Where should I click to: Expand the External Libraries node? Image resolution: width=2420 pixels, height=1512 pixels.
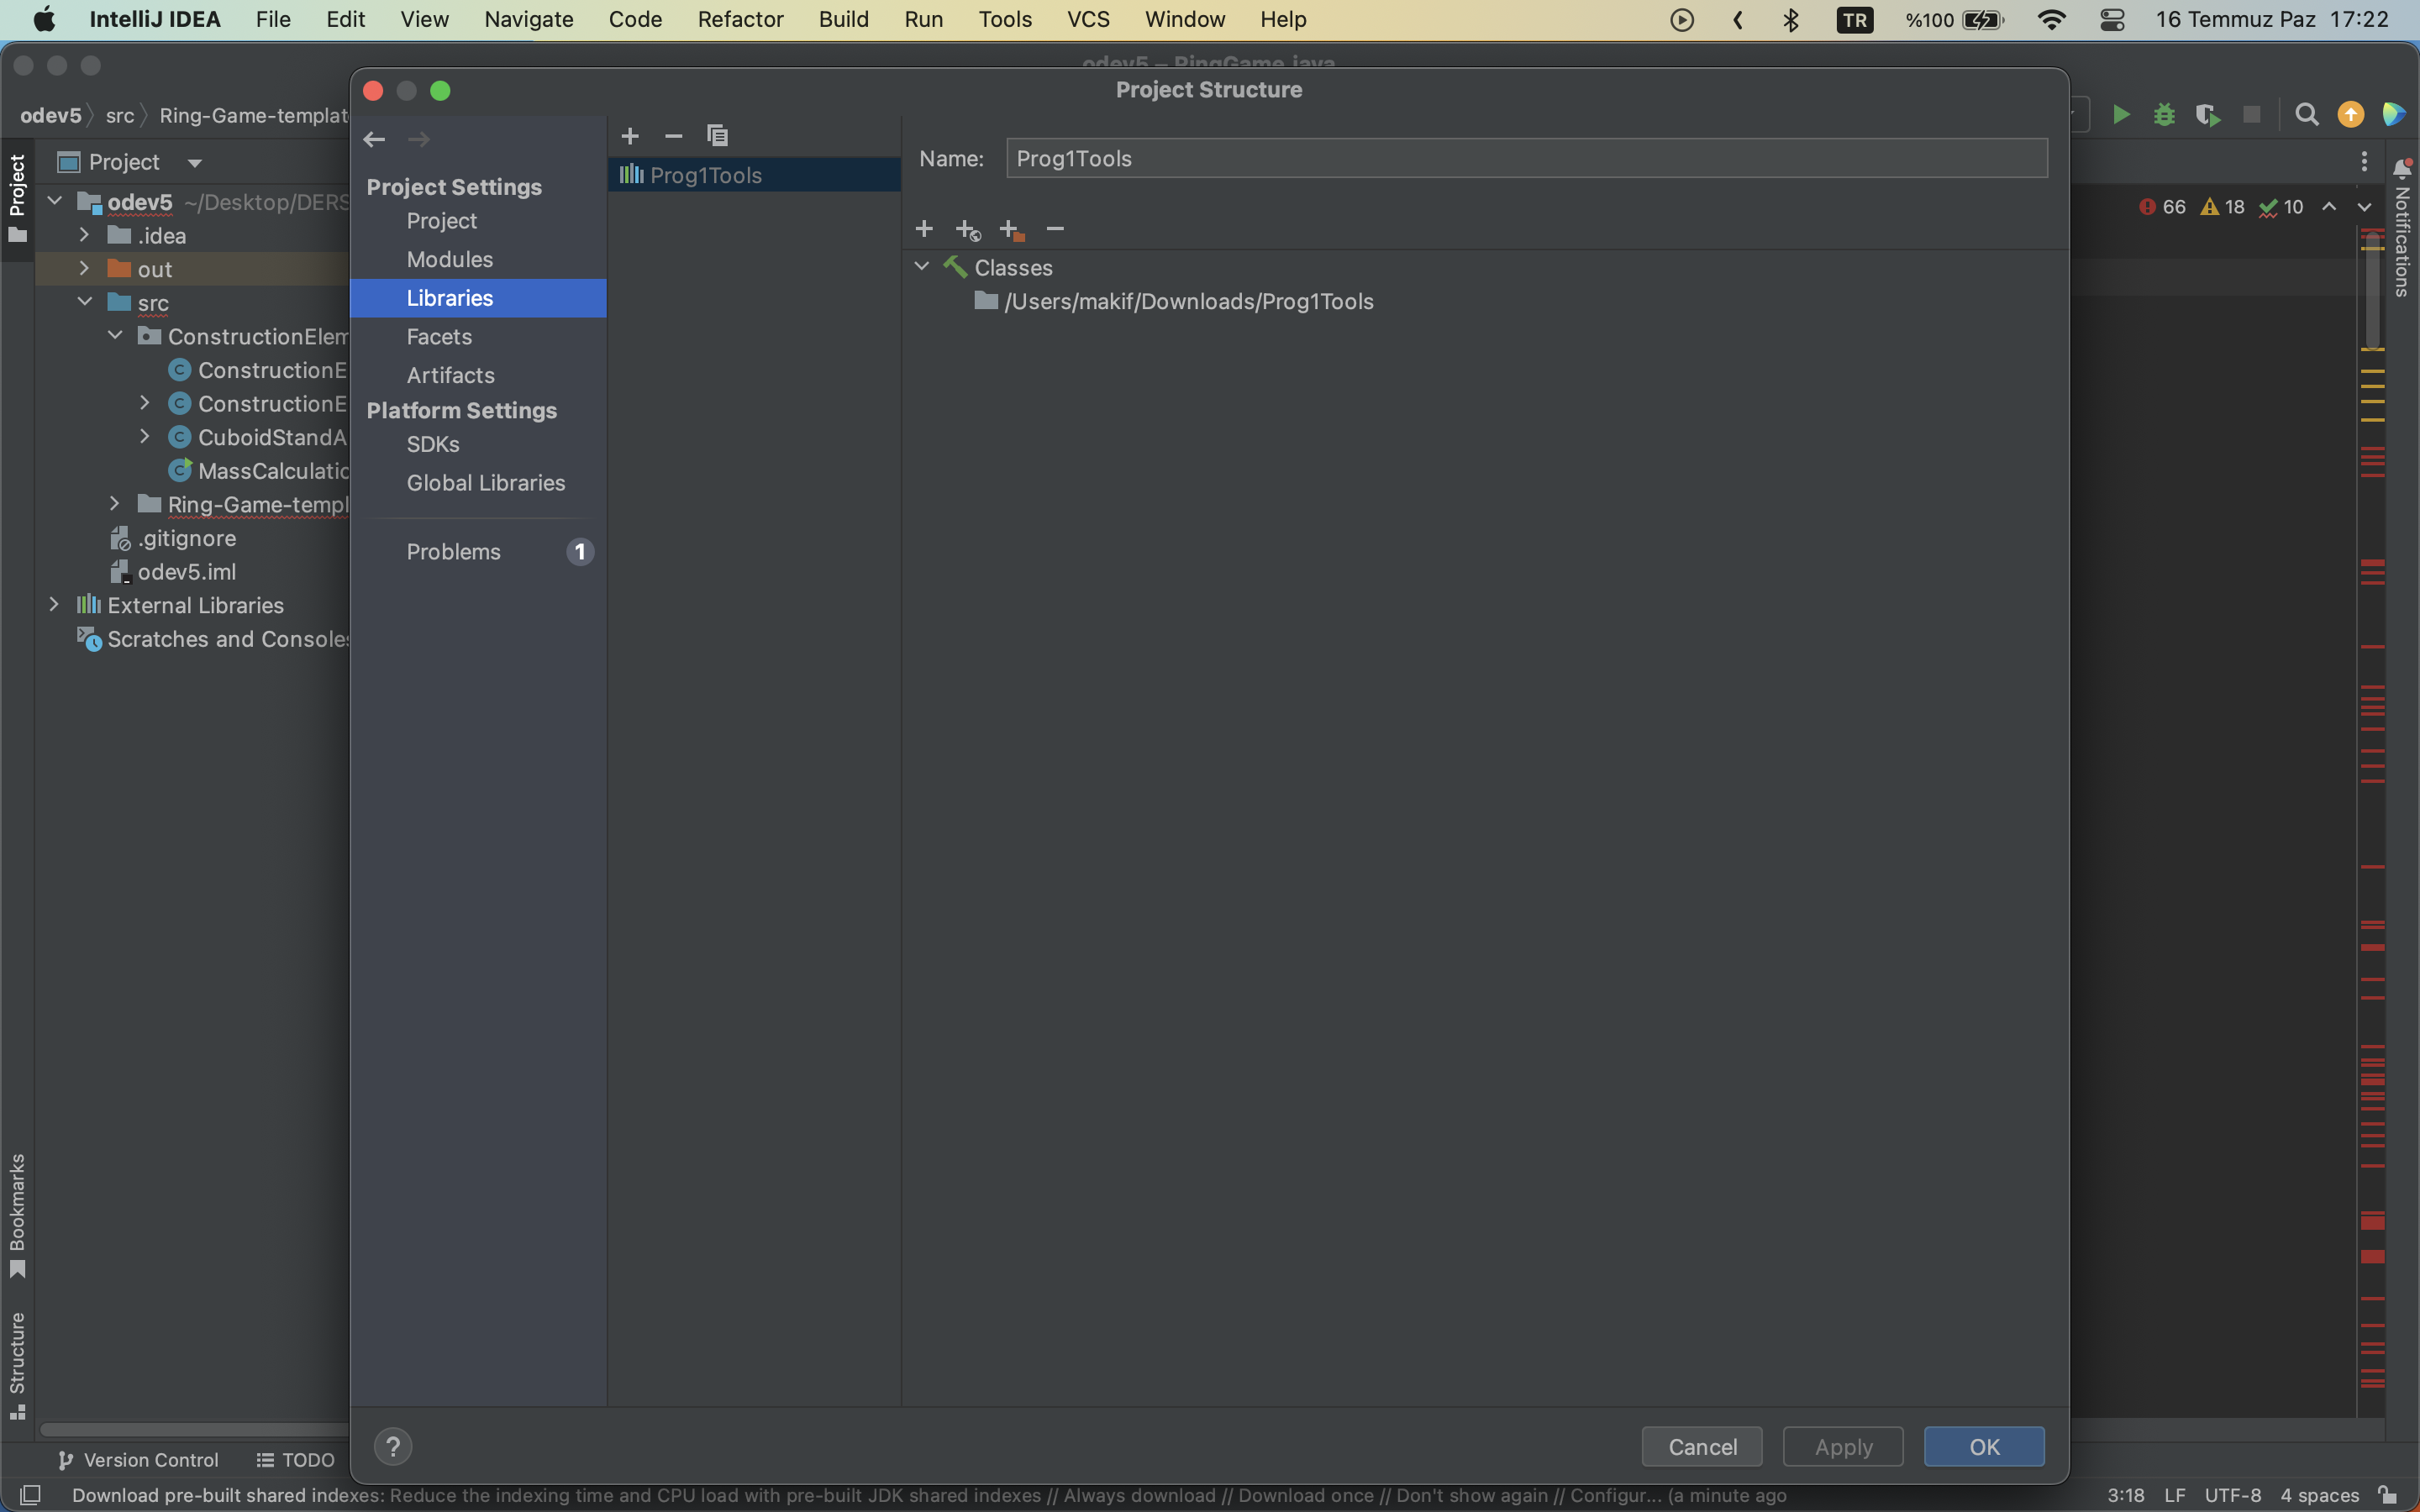coord(55,605)
